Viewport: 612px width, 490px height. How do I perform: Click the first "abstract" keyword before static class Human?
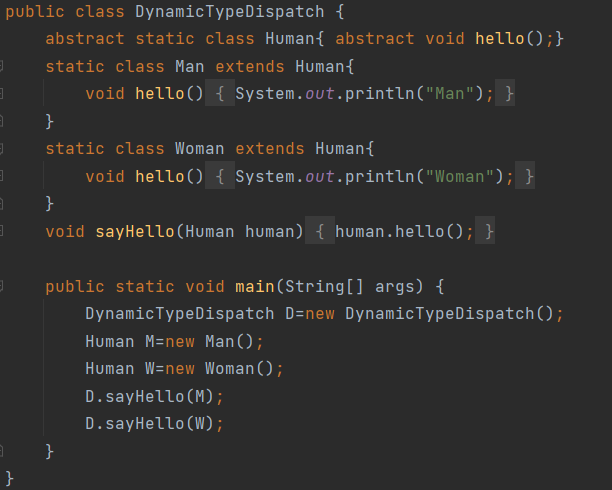click(85, 39)
